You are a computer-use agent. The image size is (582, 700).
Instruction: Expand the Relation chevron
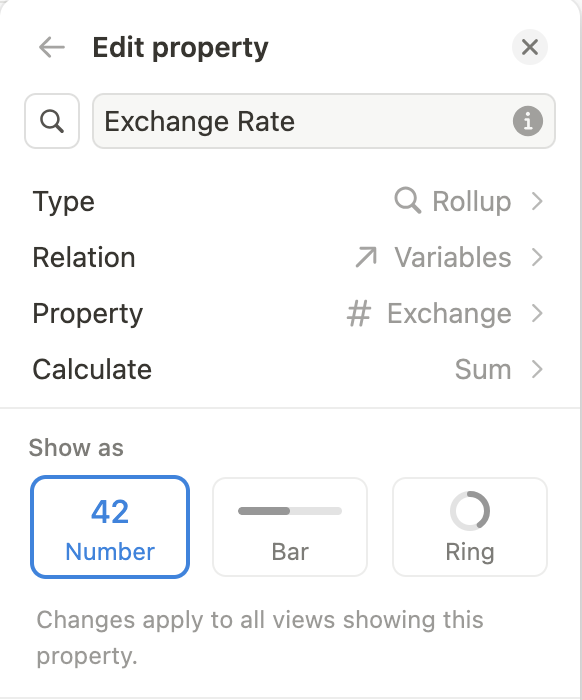pyautogui.click(x=537, y=257)
